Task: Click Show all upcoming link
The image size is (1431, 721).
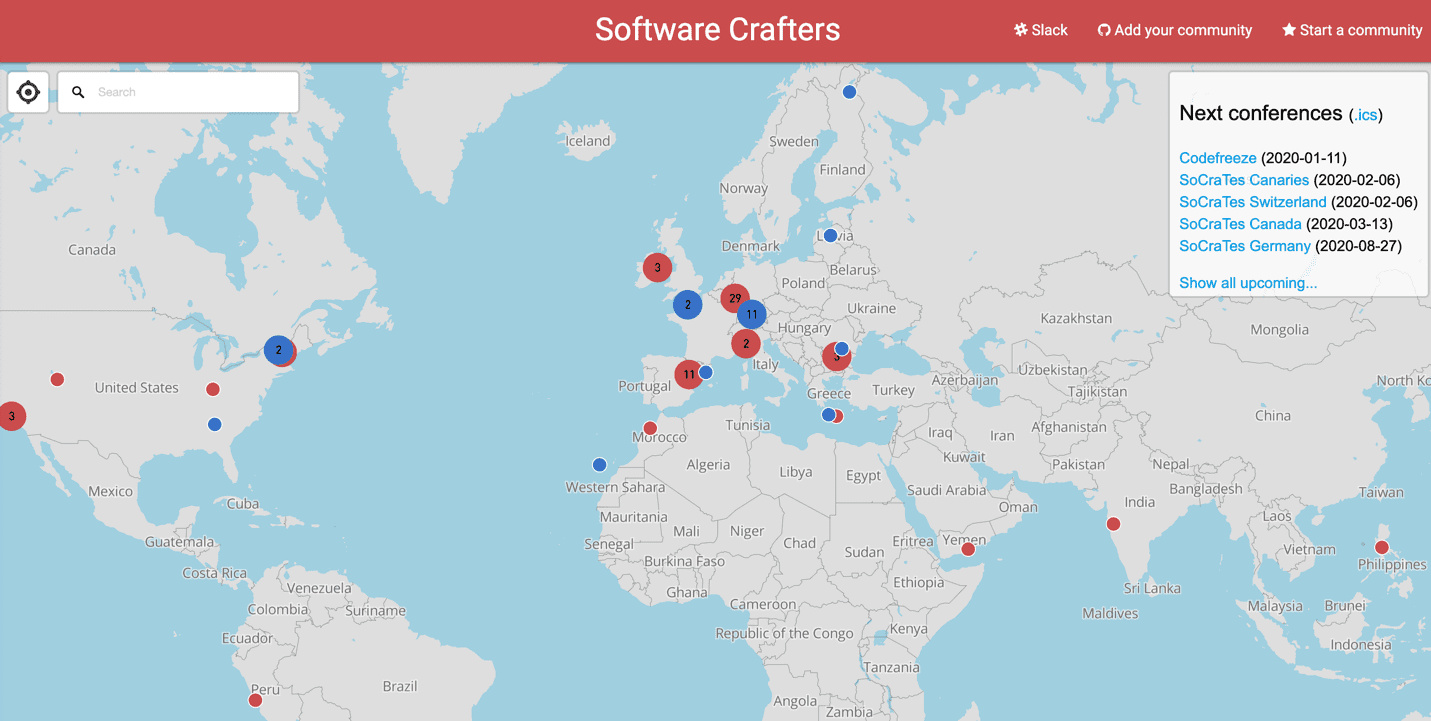Action: point(1248,283)
